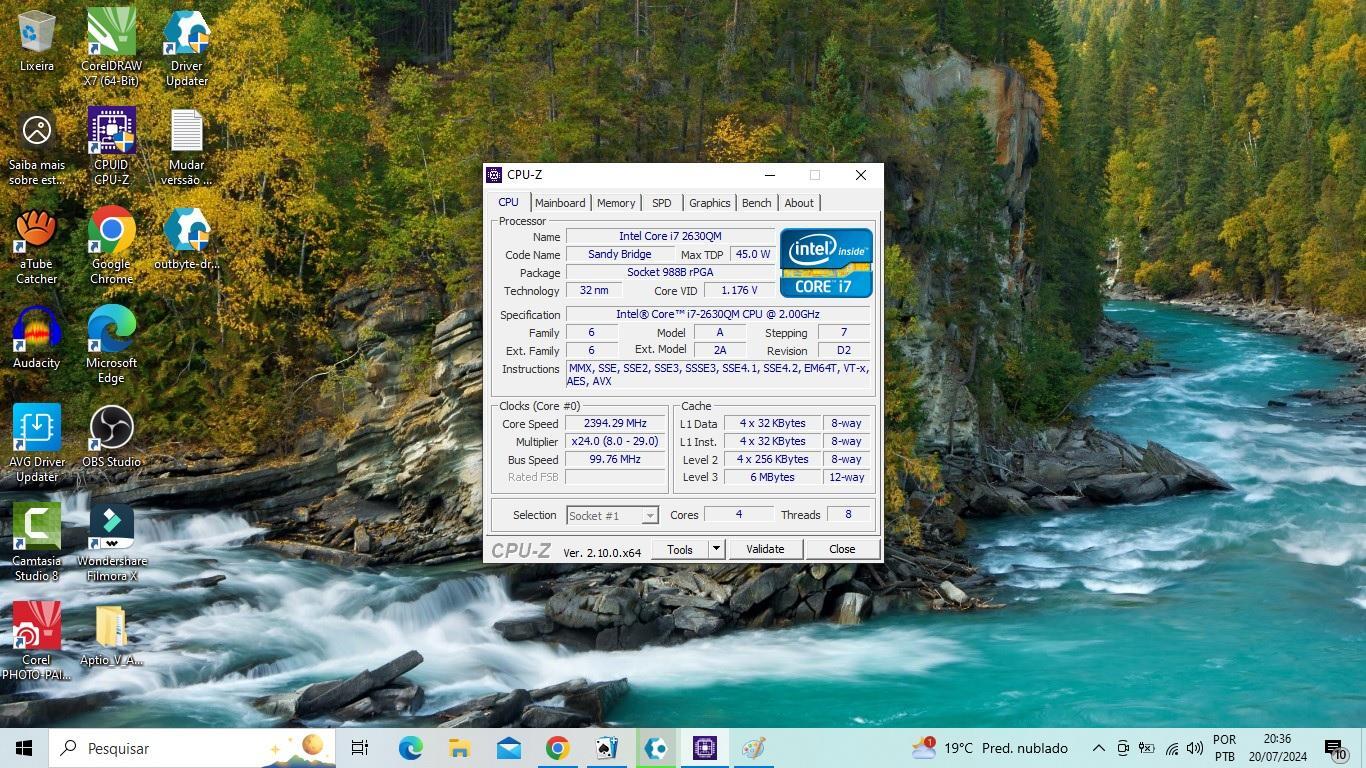Open the Solitaire cards app on taskbar

pos(606,748)
